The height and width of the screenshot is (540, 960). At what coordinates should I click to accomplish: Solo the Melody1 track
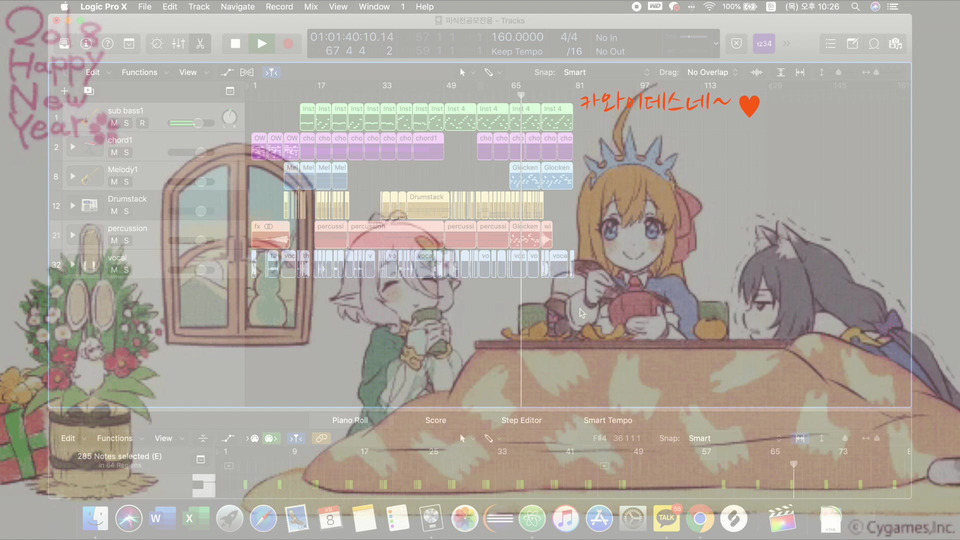pos(127,182)
